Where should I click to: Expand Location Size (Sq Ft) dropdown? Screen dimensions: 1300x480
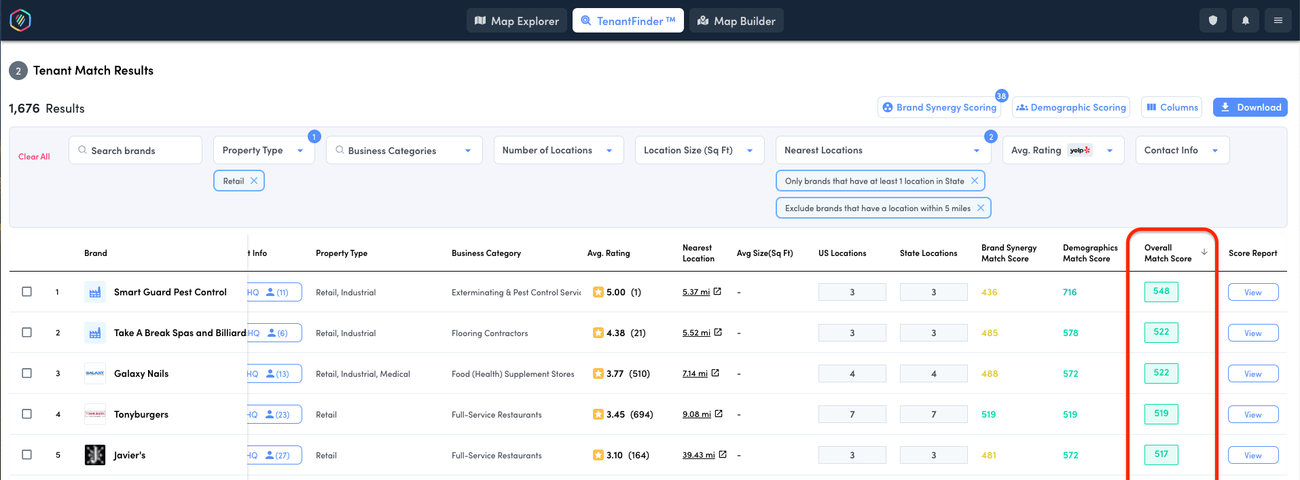pyautogui.click(x=700, y=150)
